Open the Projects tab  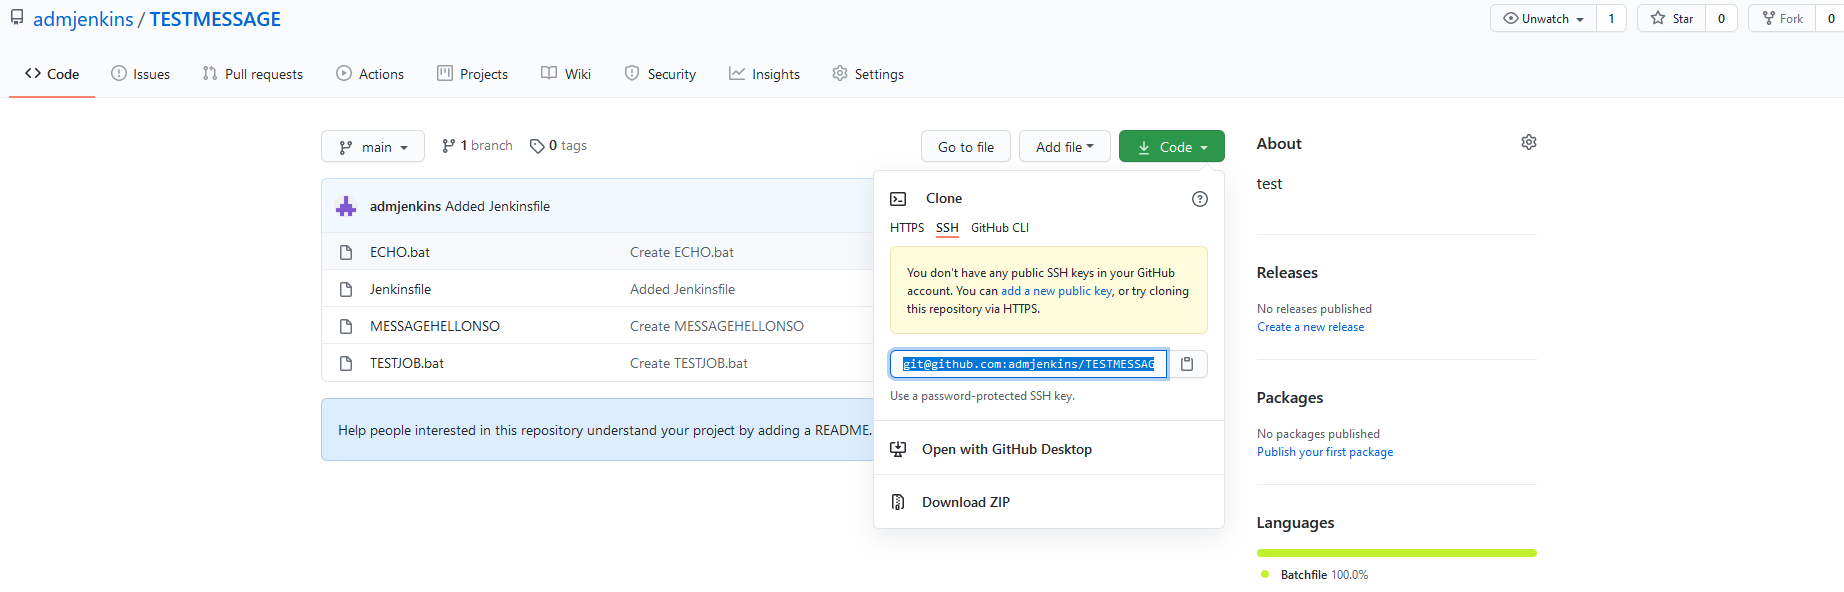[x=473, y=74]
